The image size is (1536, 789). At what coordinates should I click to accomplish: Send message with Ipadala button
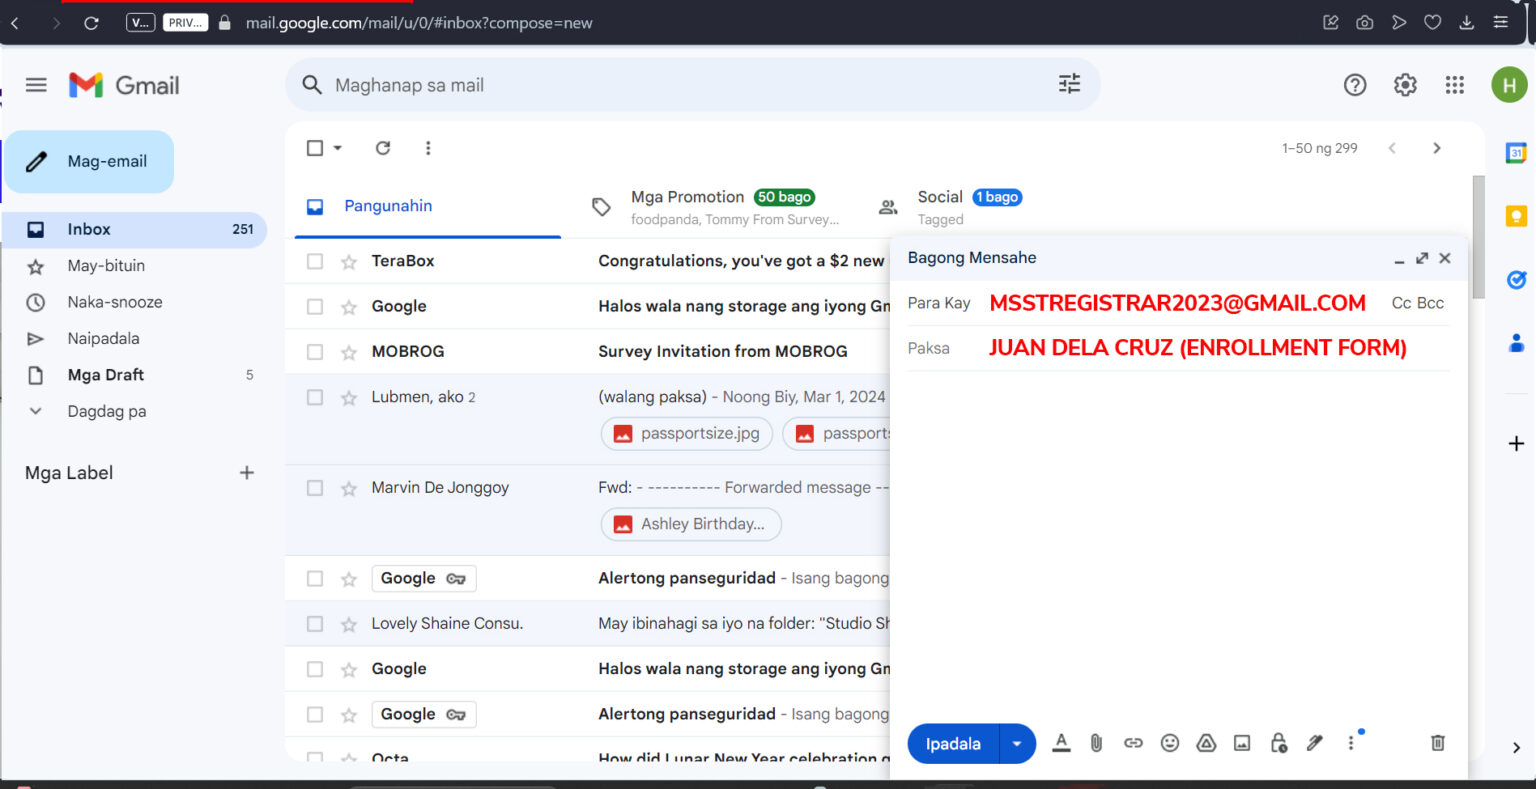(953, 744)
